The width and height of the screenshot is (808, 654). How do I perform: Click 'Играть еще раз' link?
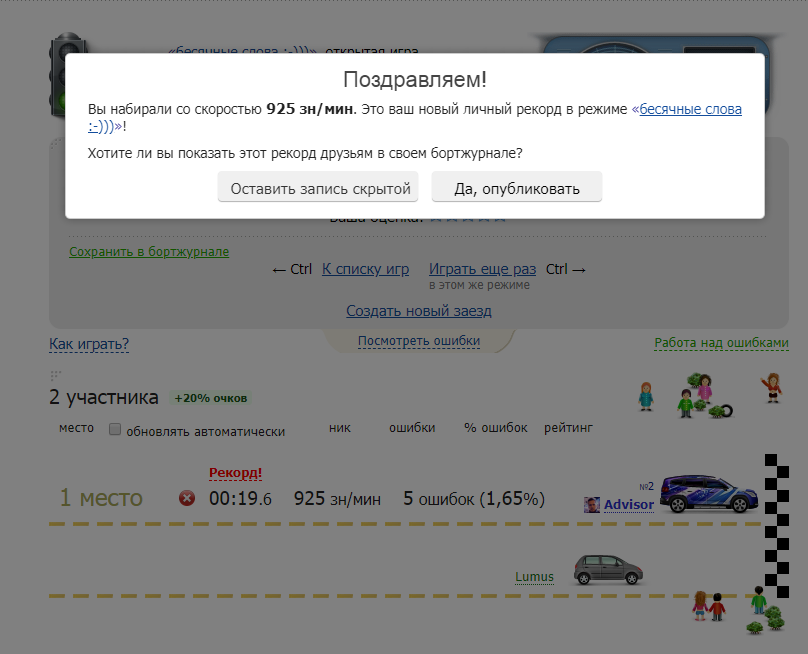(x=482, y=269)
